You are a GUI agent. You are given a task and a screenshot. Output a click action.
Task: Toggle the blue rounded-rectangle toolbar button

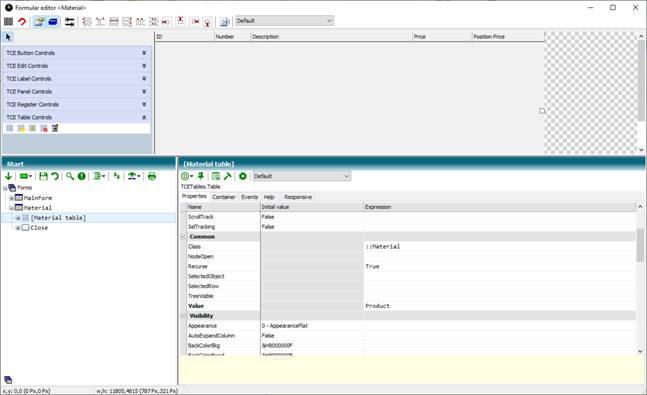pos(53,21)
